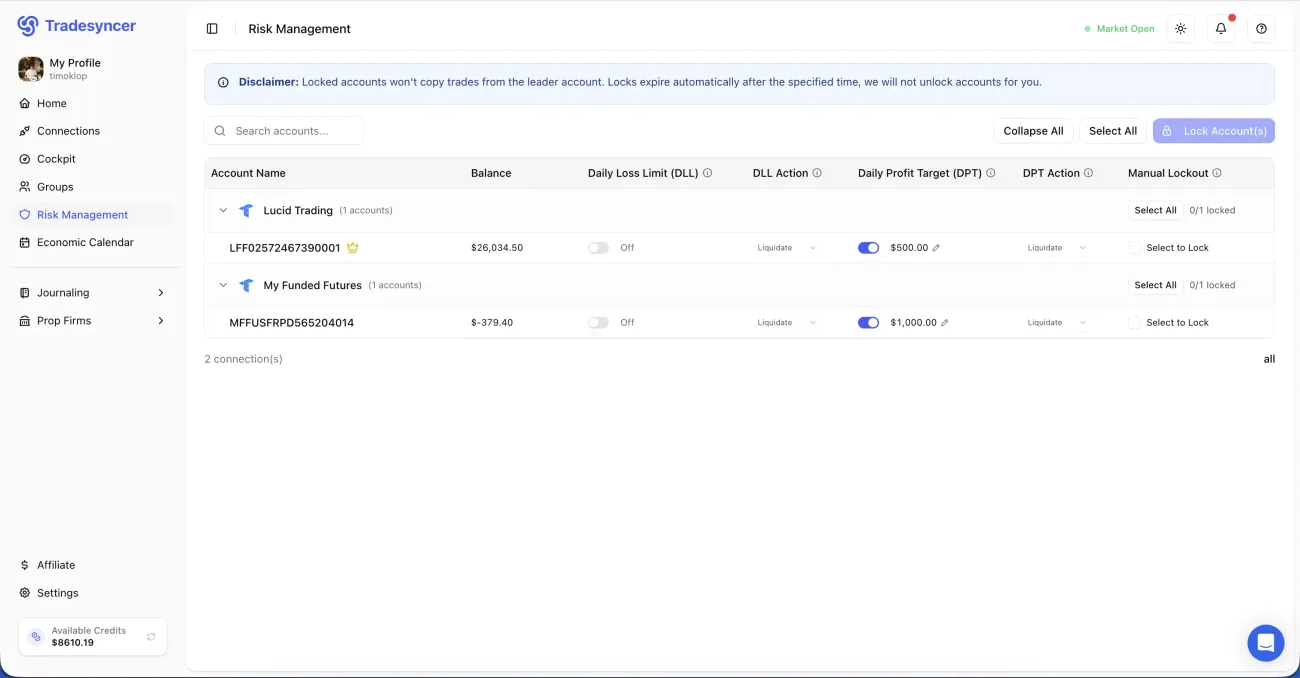Click Lock Account(s) button
The width and height of the screenshot is (1300, 678).
1214,131
